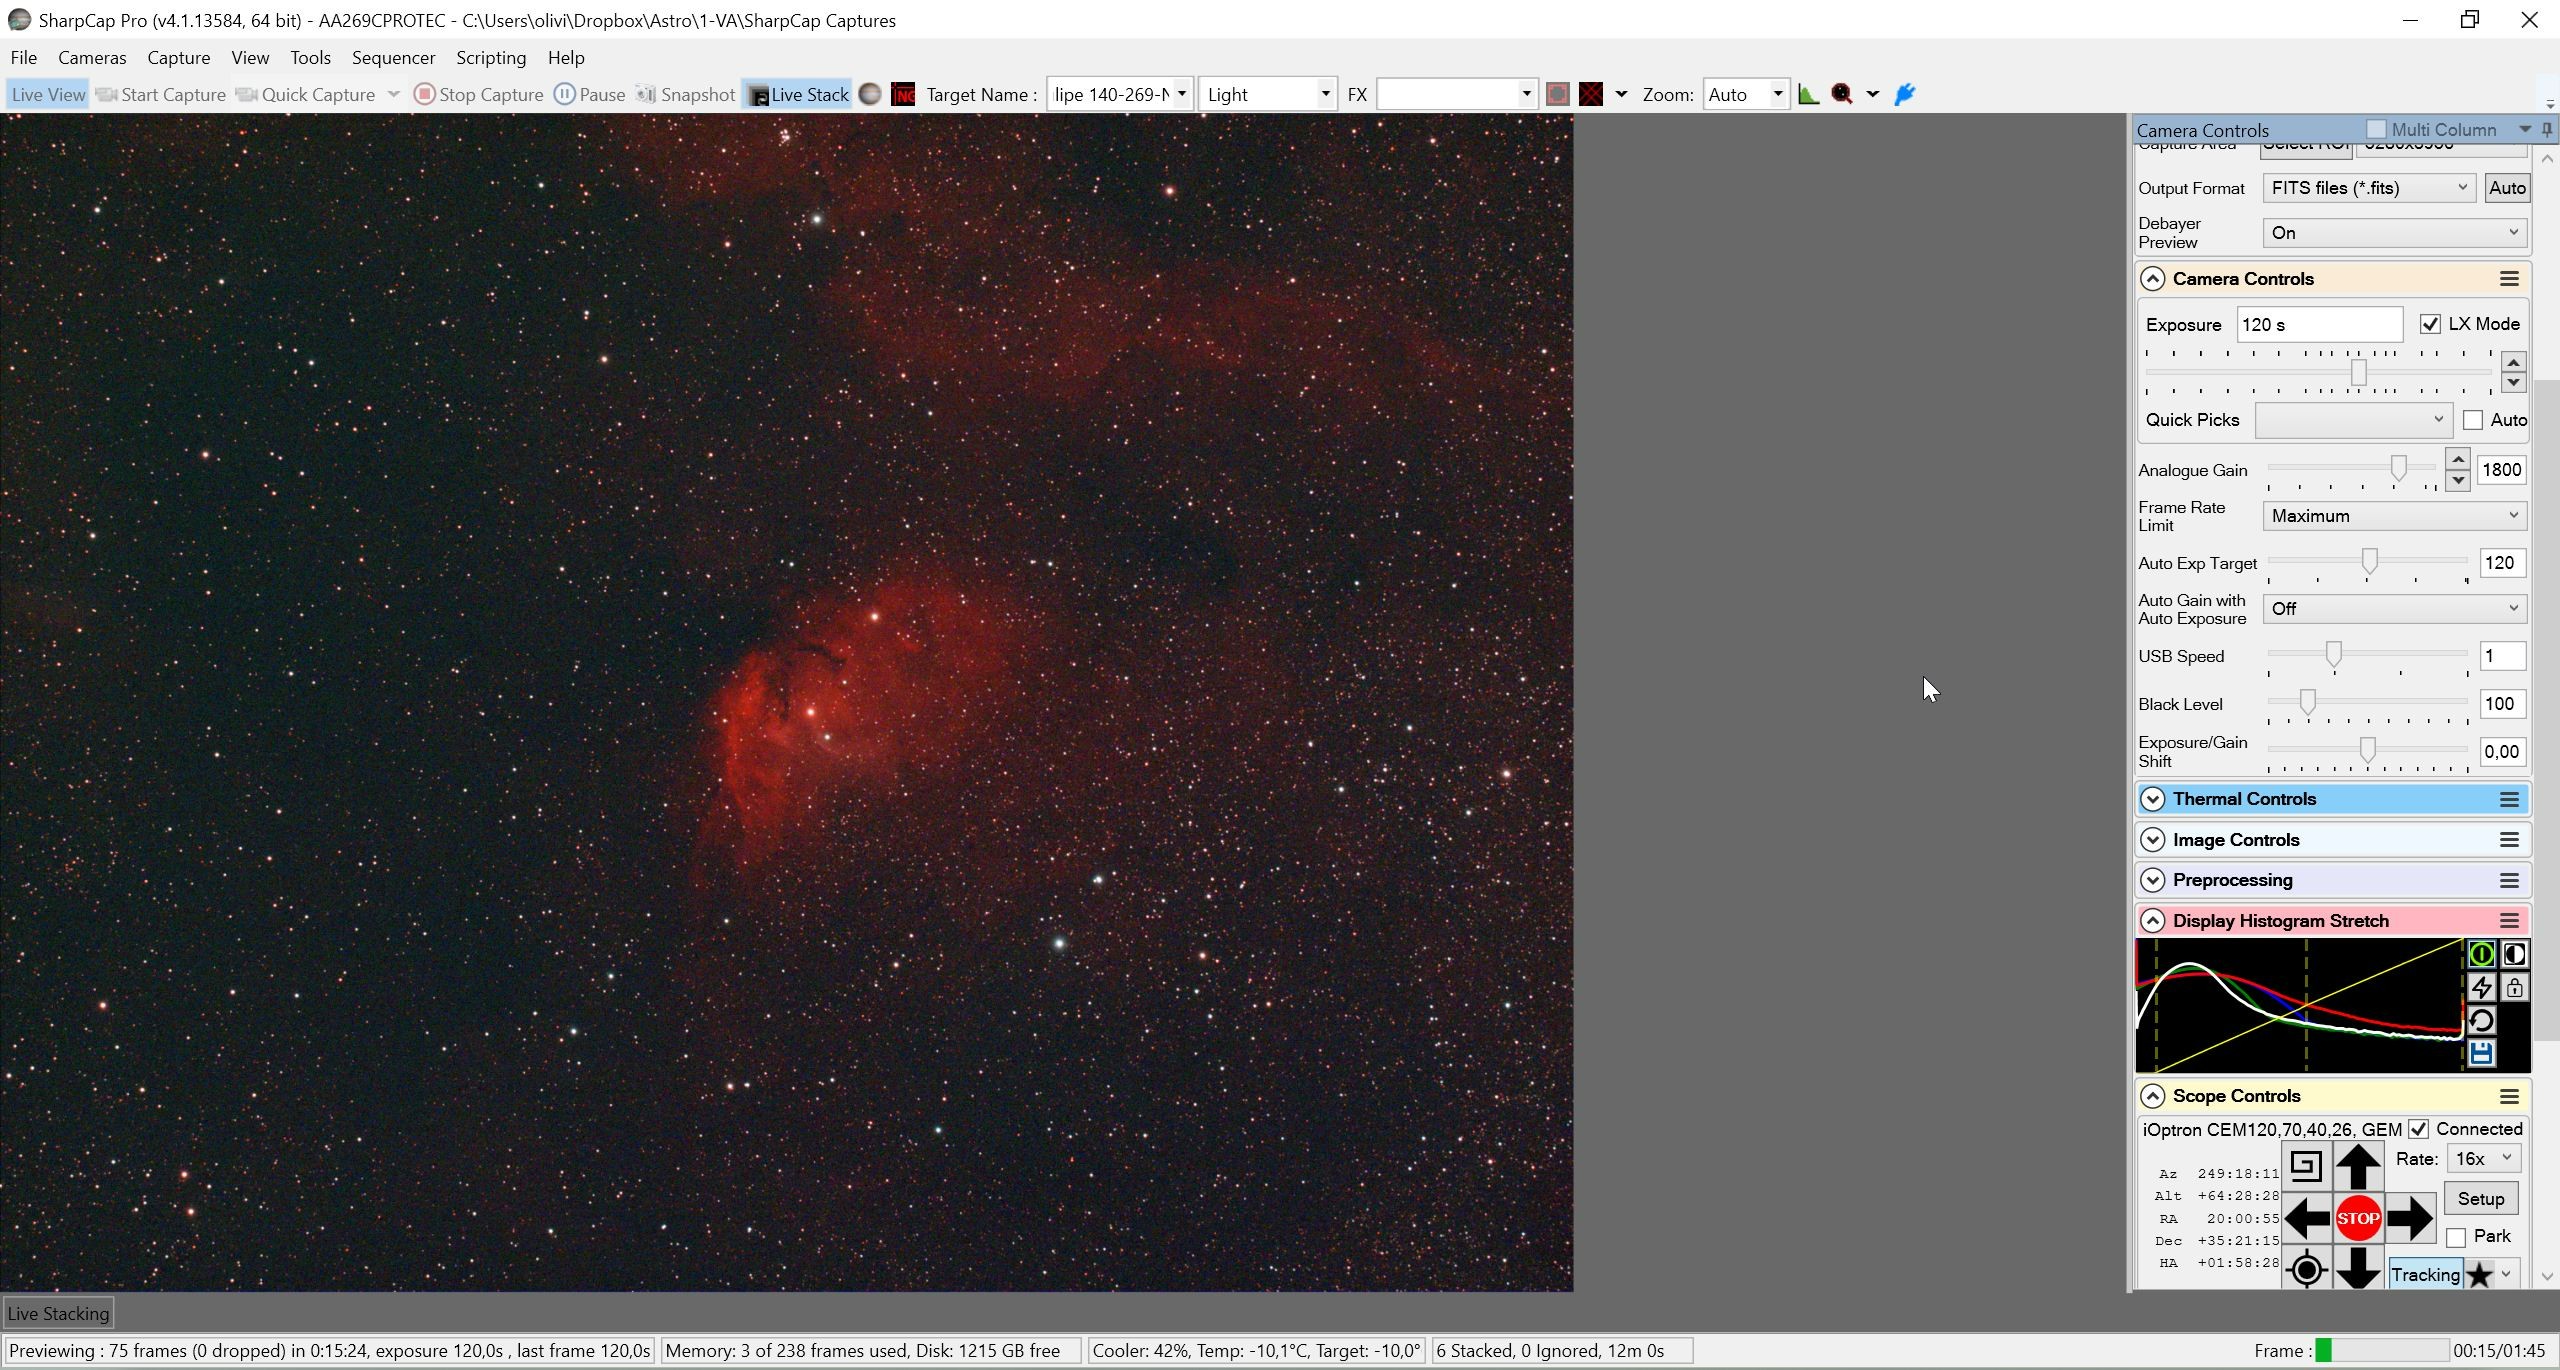Screen dimensions: 2560x1370
Task: Open the Sequencer menu
Action: [x=393, y=58]
